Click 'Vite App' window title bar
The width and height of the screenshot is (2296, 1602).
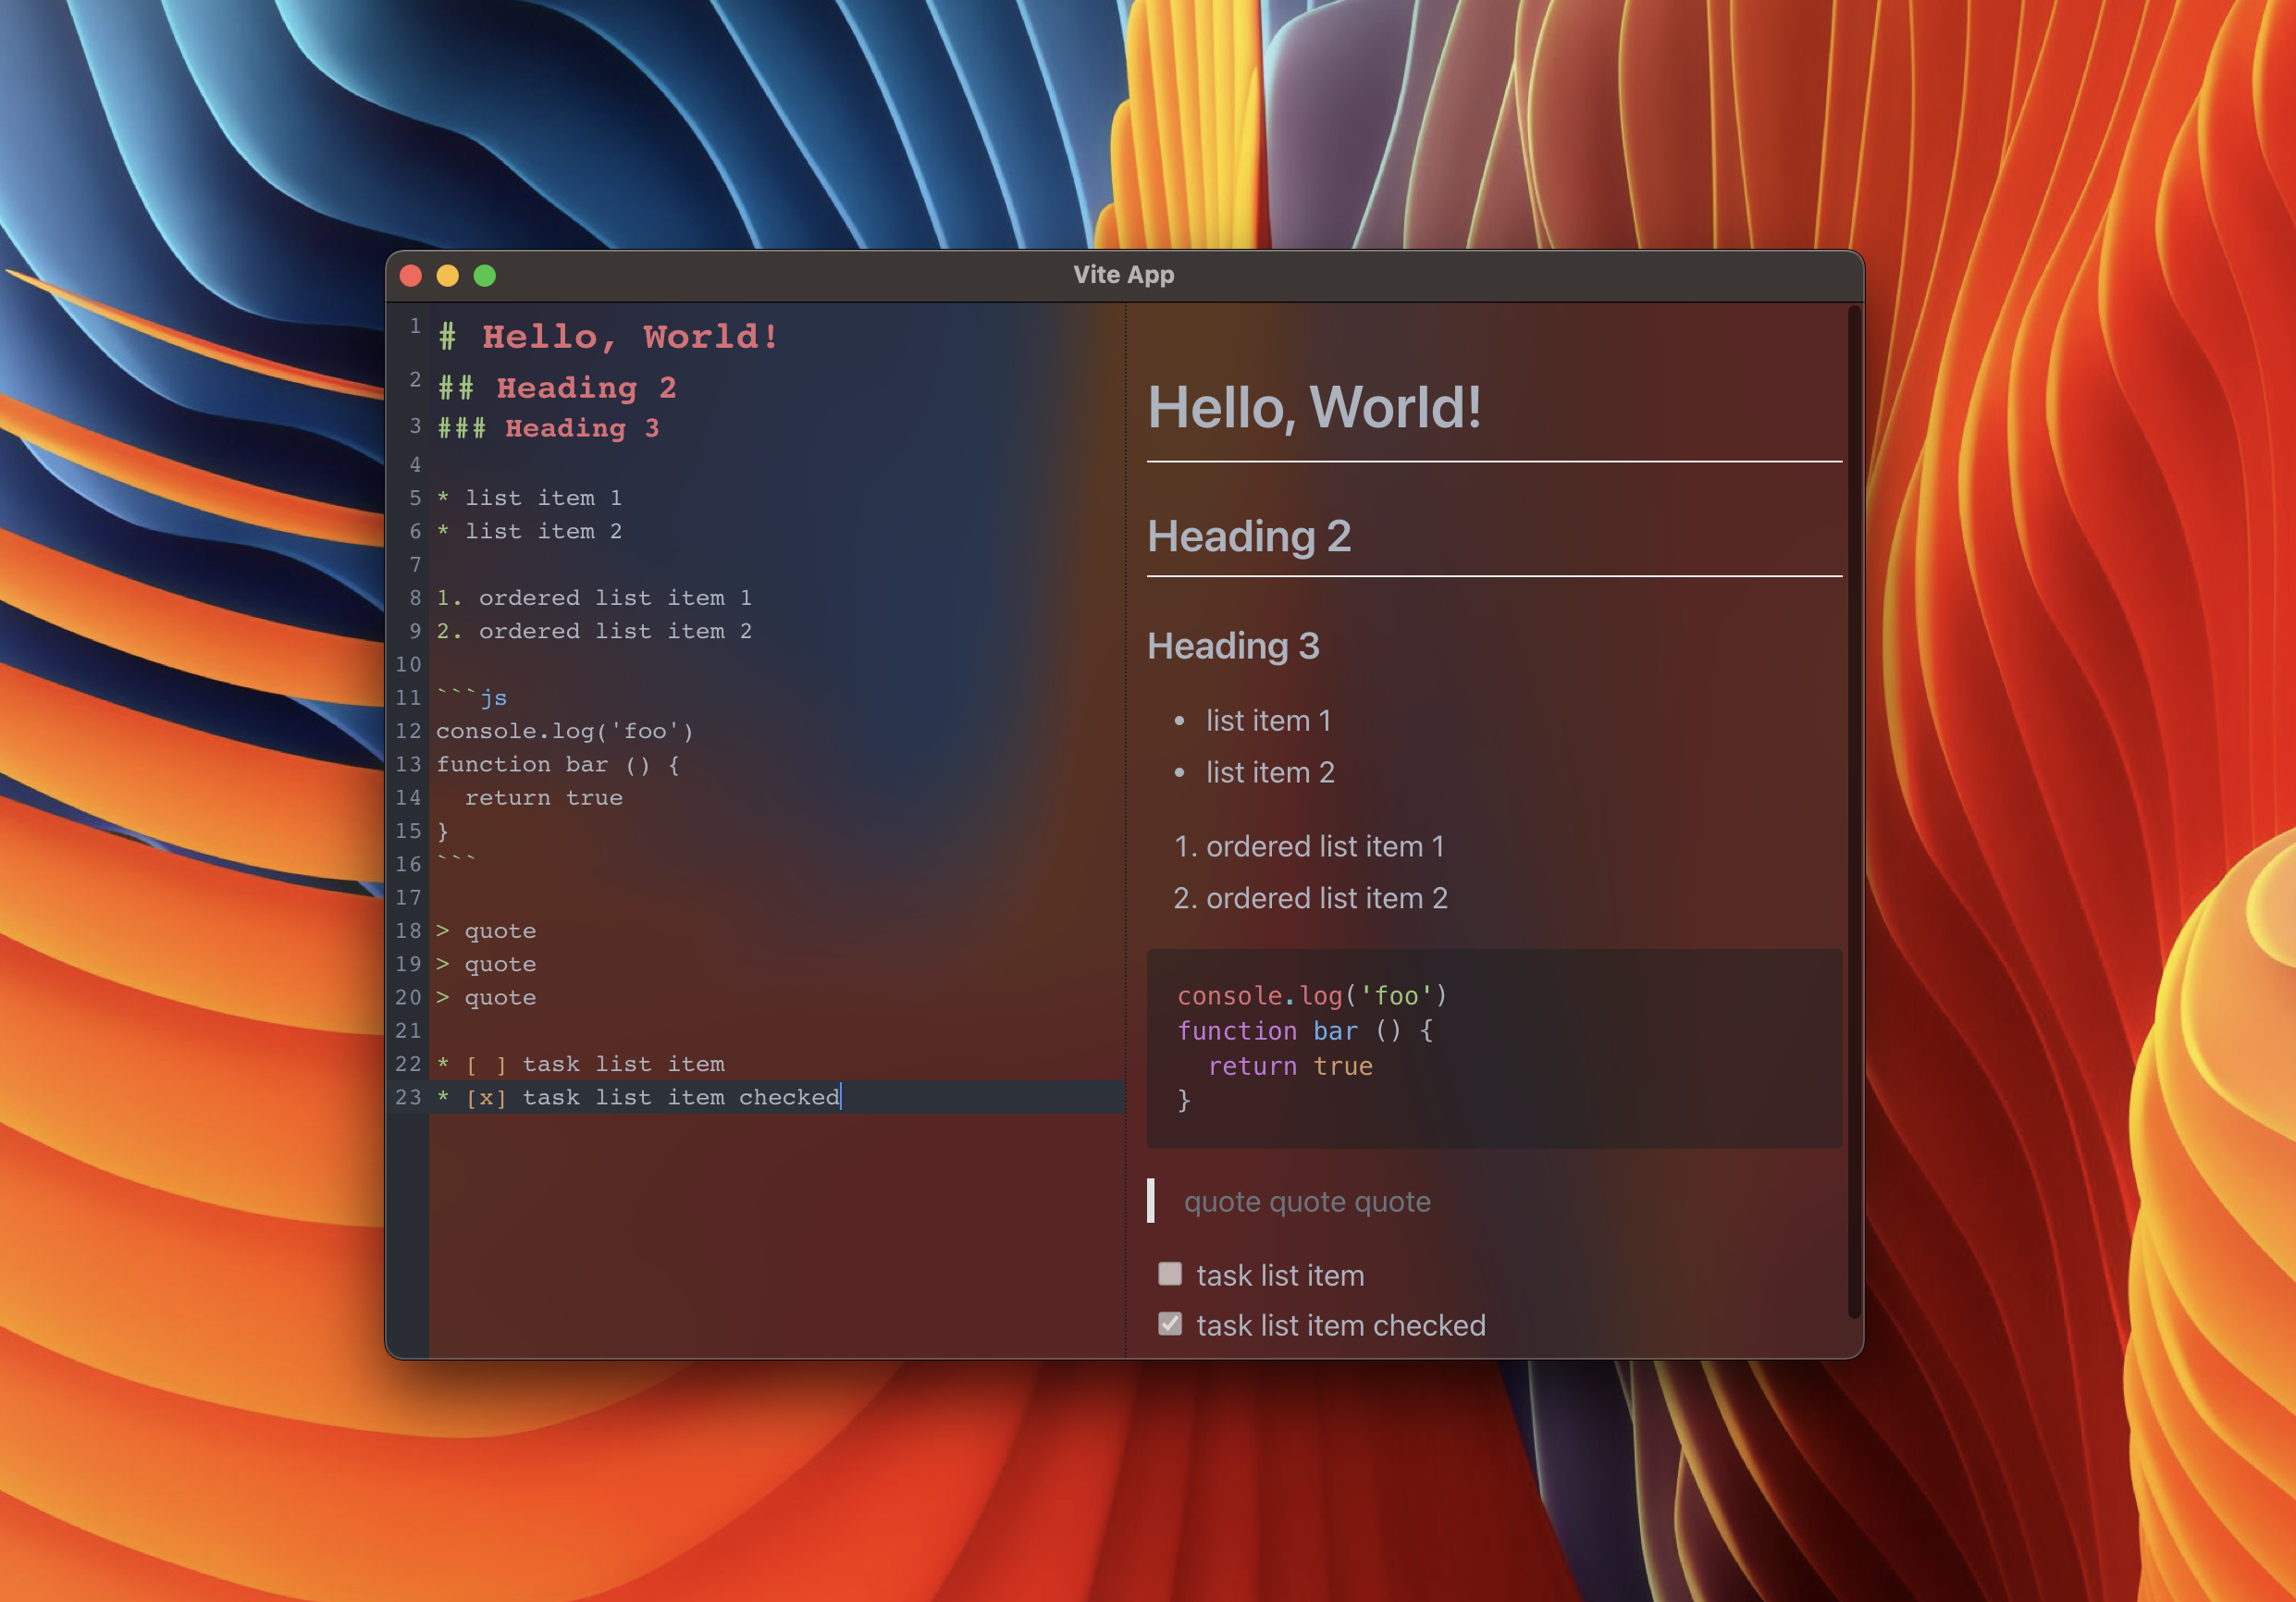pos(1123,275)
